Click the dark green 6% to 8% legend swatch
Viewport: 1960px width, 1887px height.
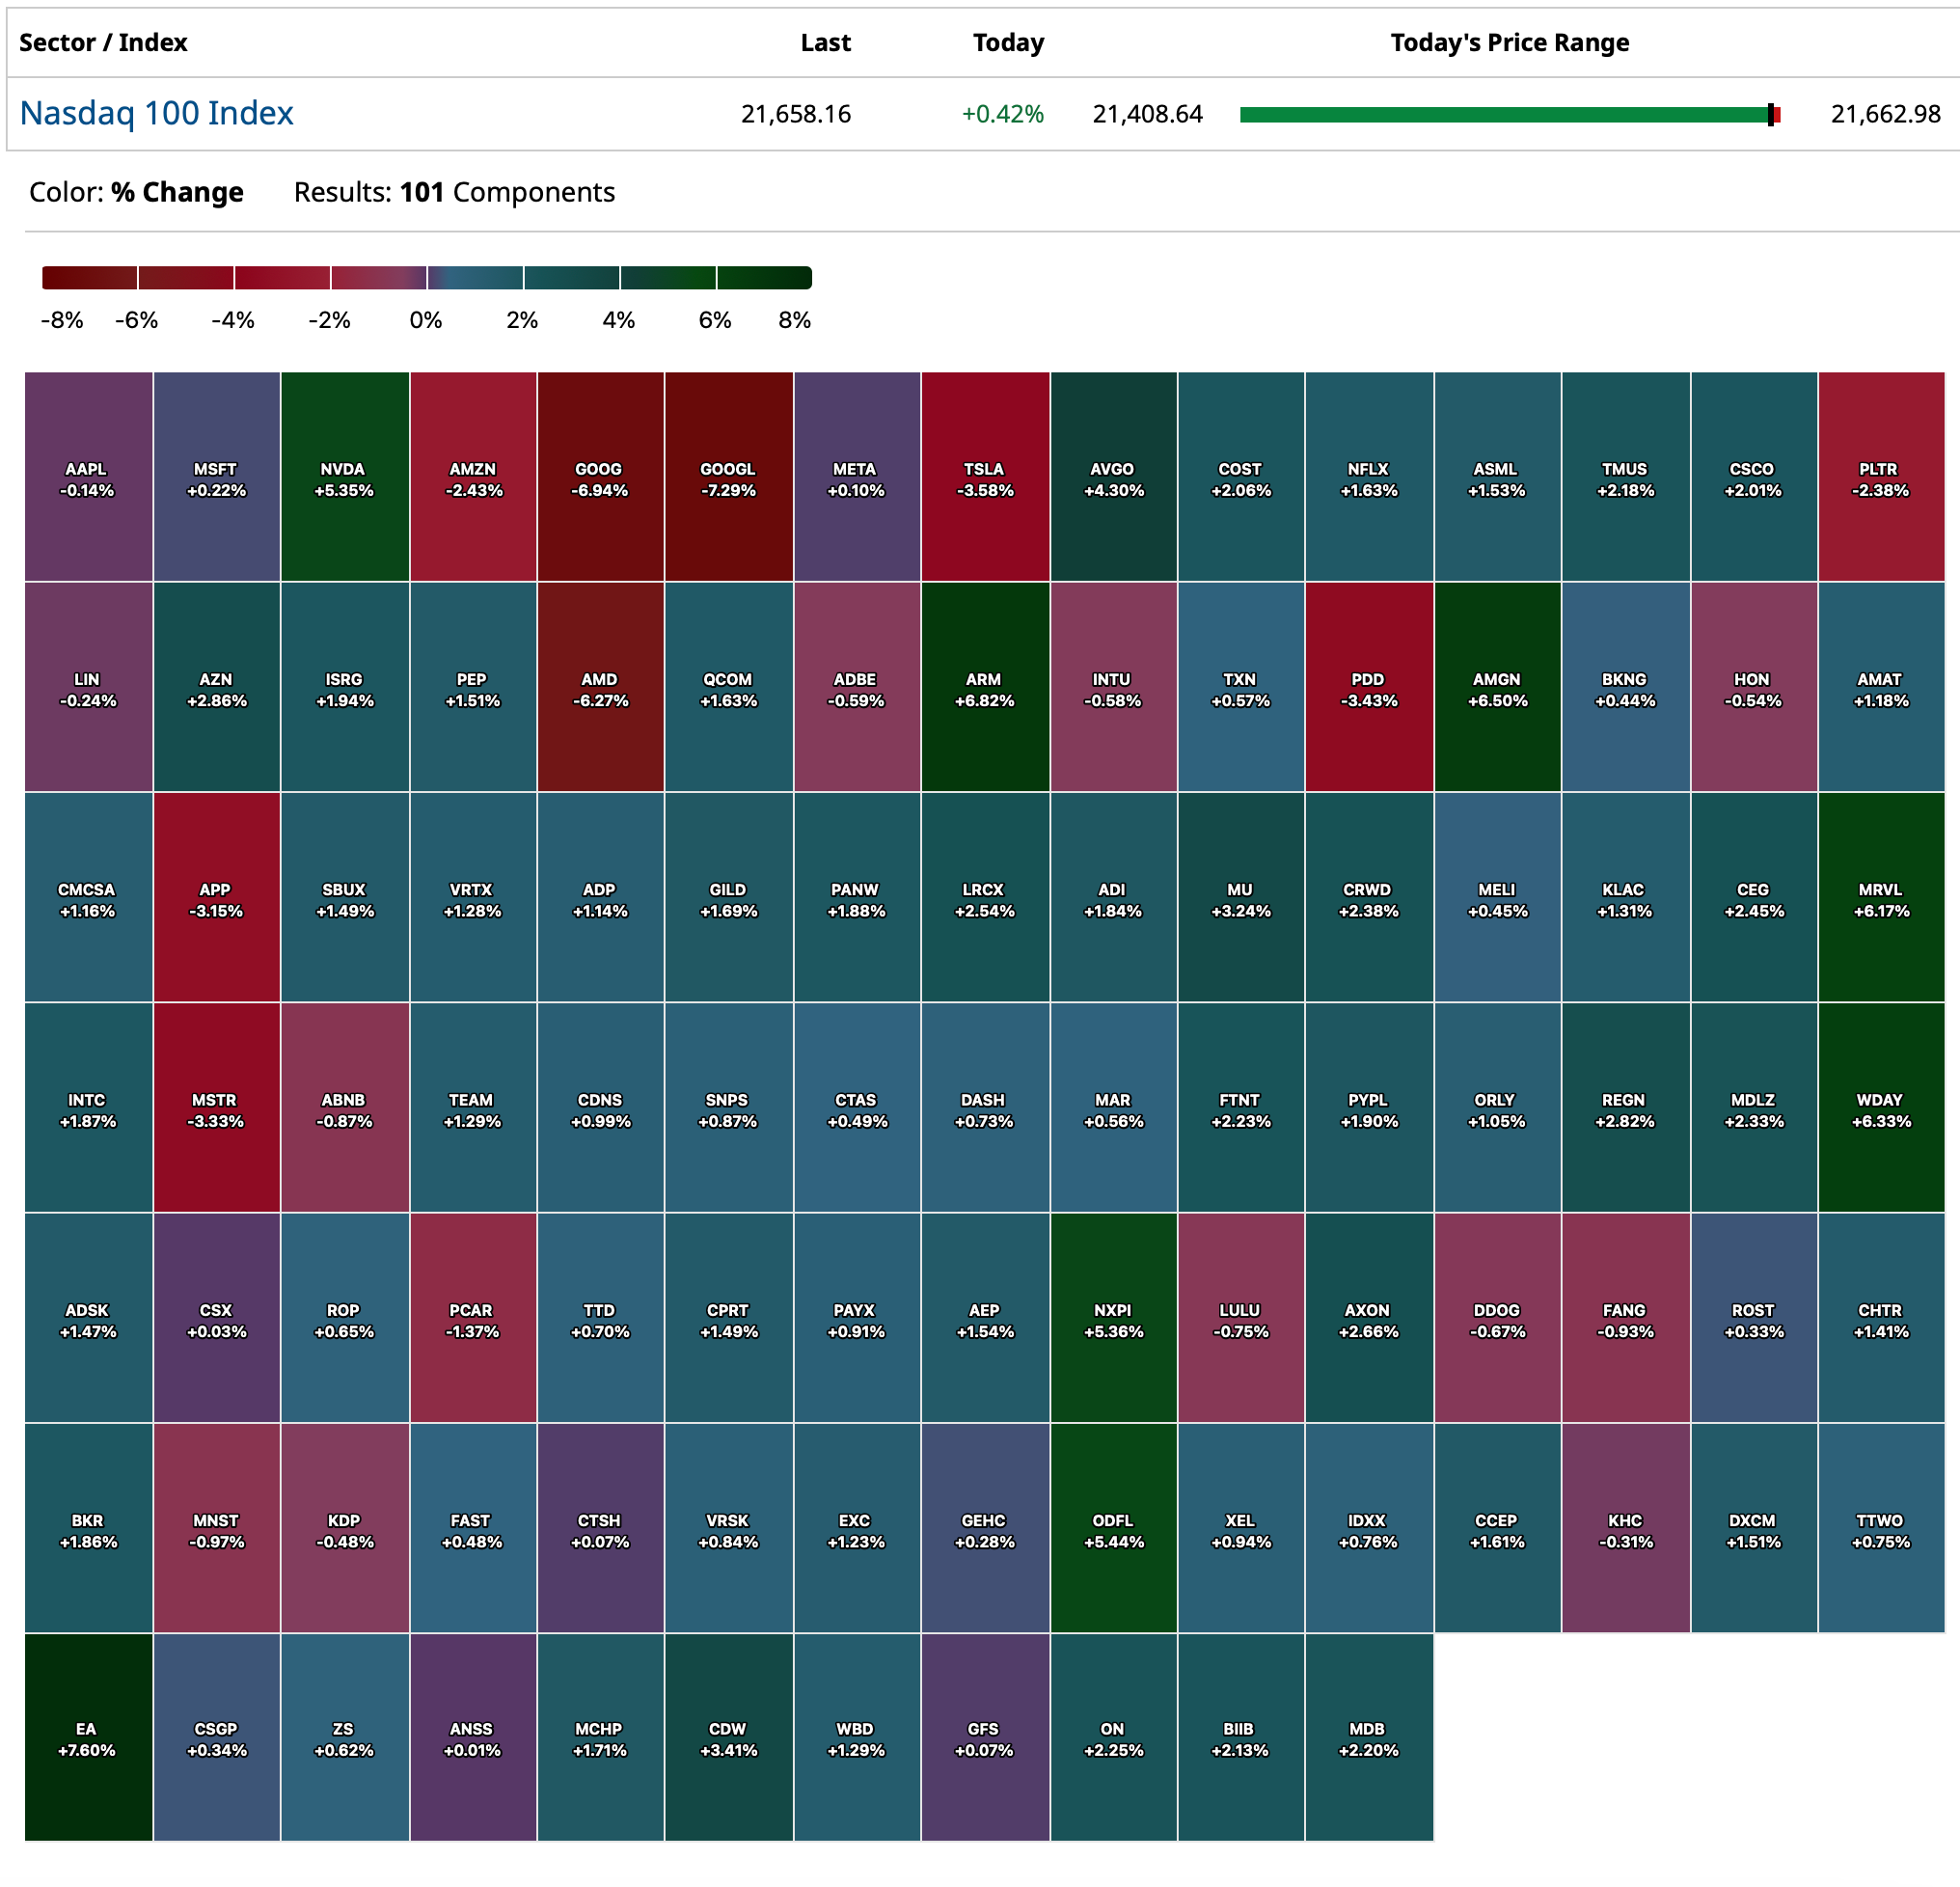[764, 278]
